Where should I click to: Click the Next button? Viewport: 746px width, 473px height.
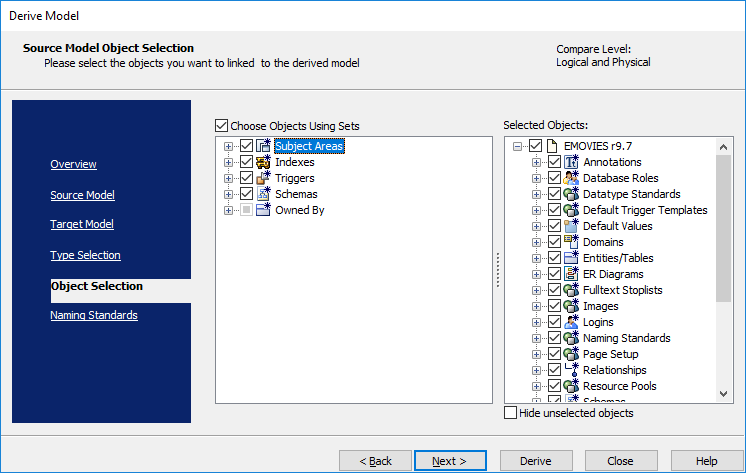[450, 461]
